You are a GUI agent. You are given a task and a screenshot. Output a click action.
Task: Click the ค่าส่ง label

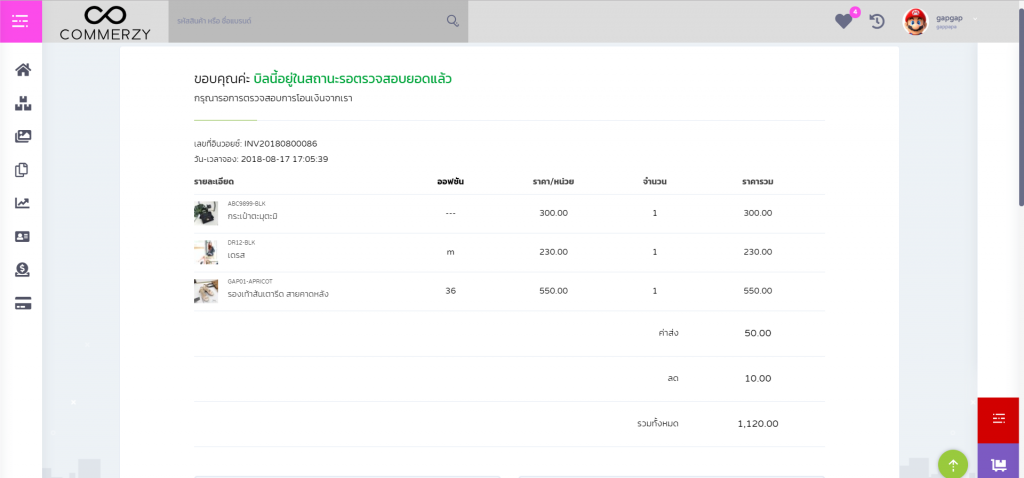pos(668,333)
